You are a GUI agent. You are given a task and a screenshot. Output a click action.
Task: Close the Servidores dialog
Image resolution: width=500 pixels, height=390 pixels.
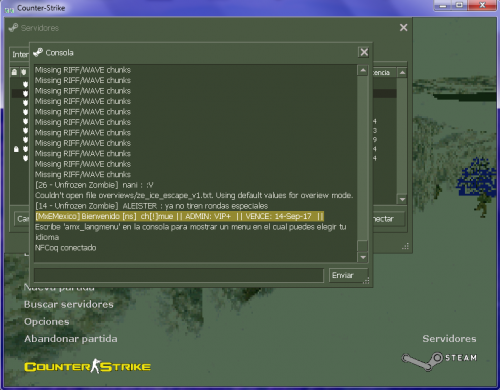coord(403,28)
